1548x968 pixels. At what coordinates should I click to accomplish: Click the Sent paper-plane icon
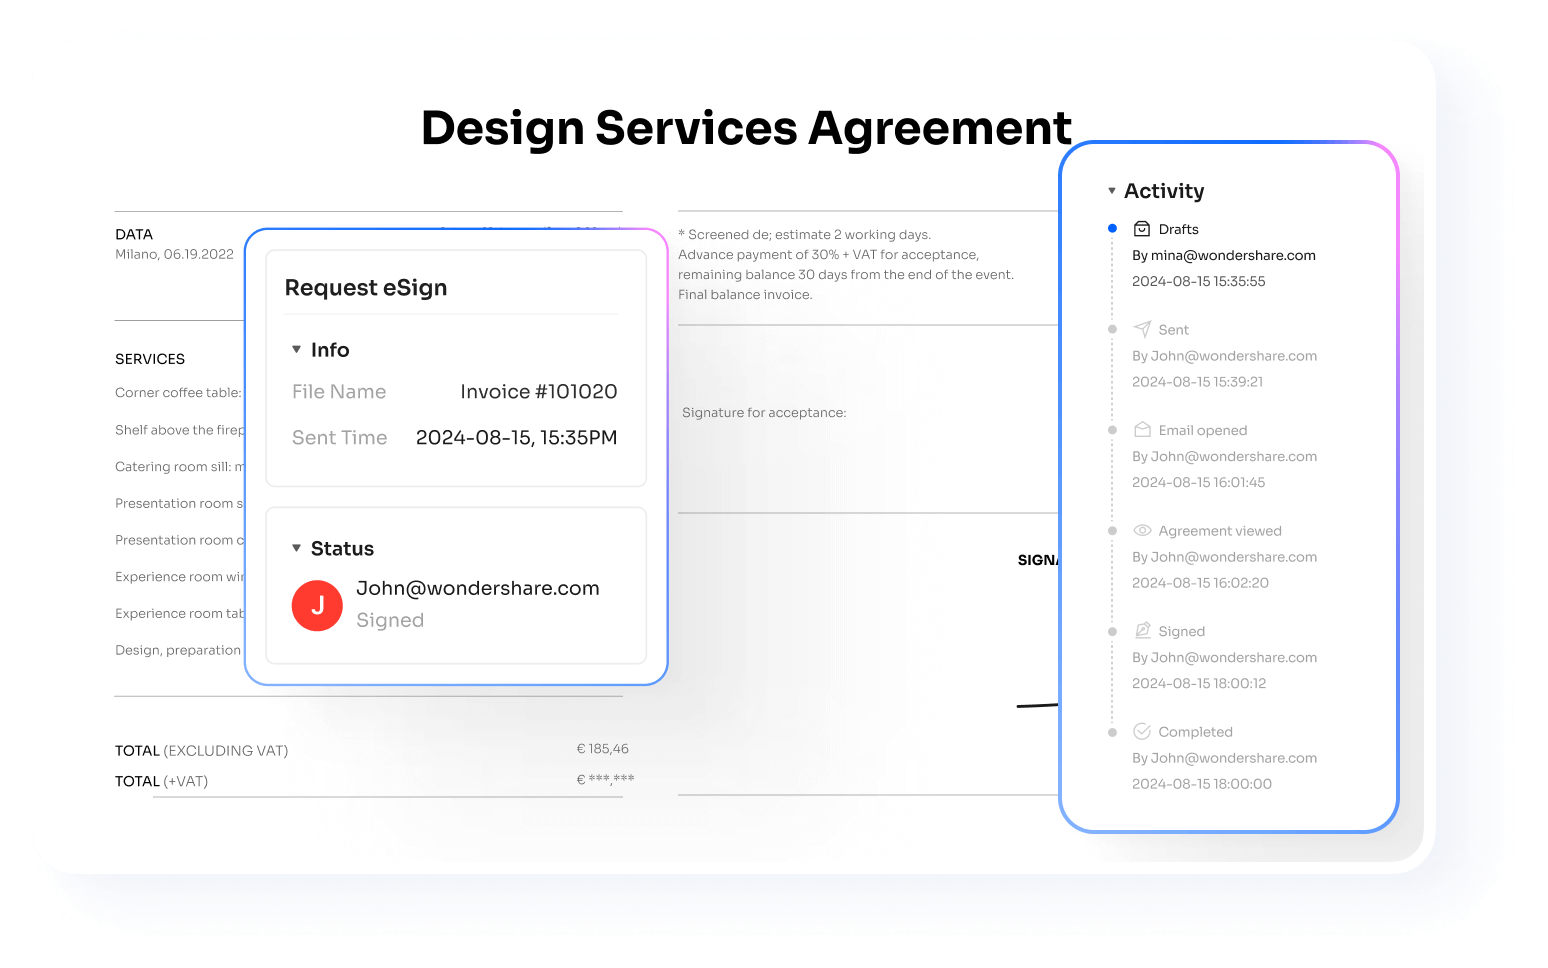[1142, 329]
